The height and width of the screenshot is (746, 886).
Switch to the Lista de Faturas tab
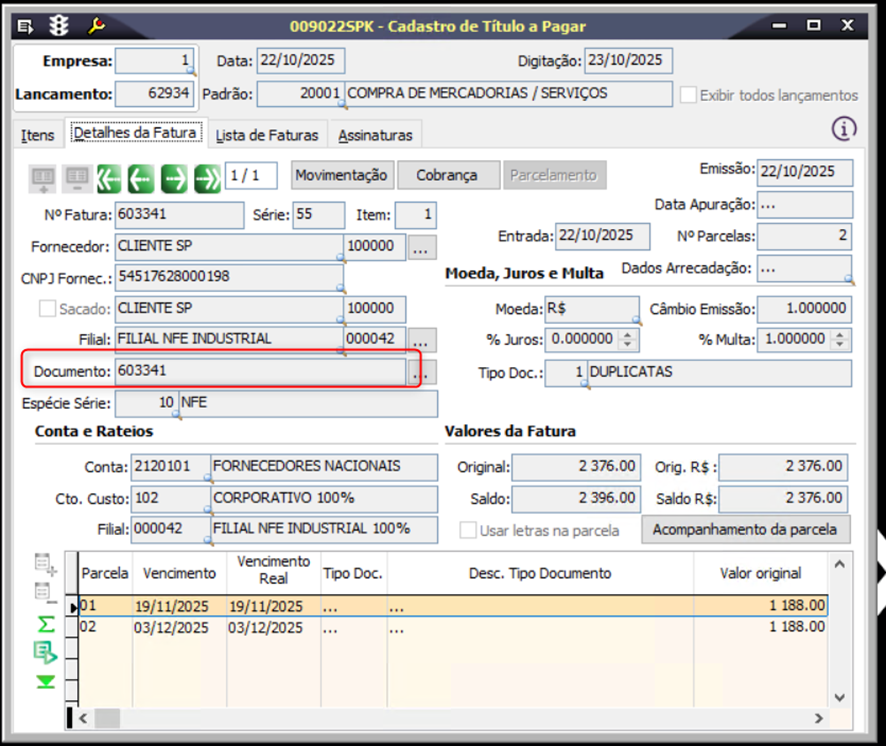click(x=267, y=135)
